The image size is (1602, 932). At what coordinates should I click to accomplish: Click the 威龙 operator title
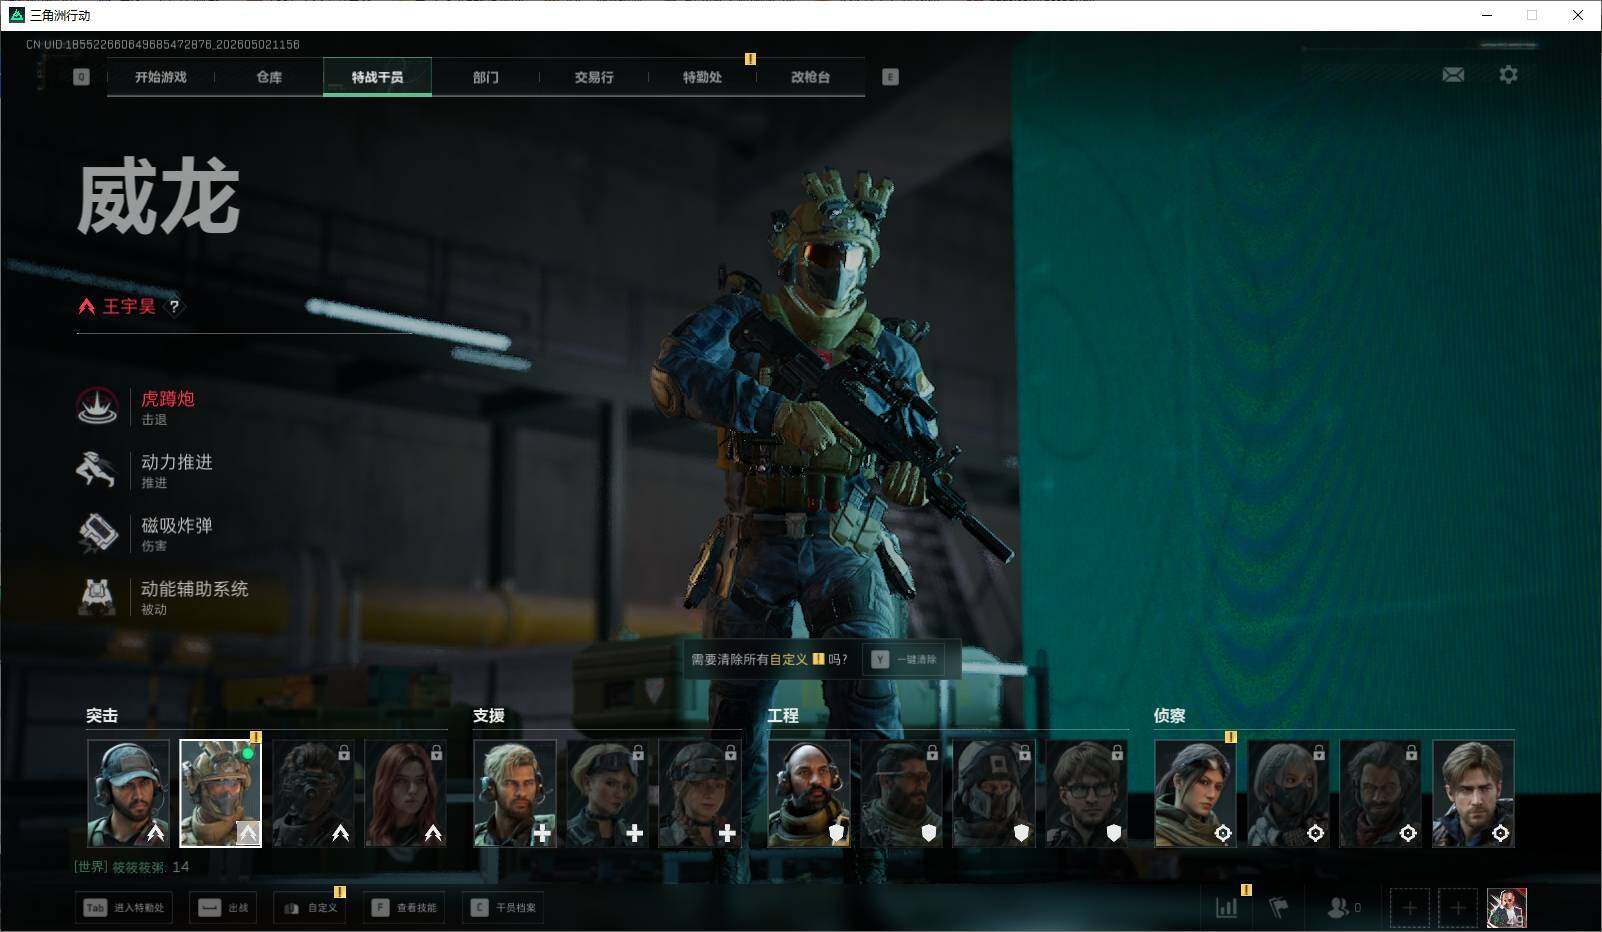point(158,199)
